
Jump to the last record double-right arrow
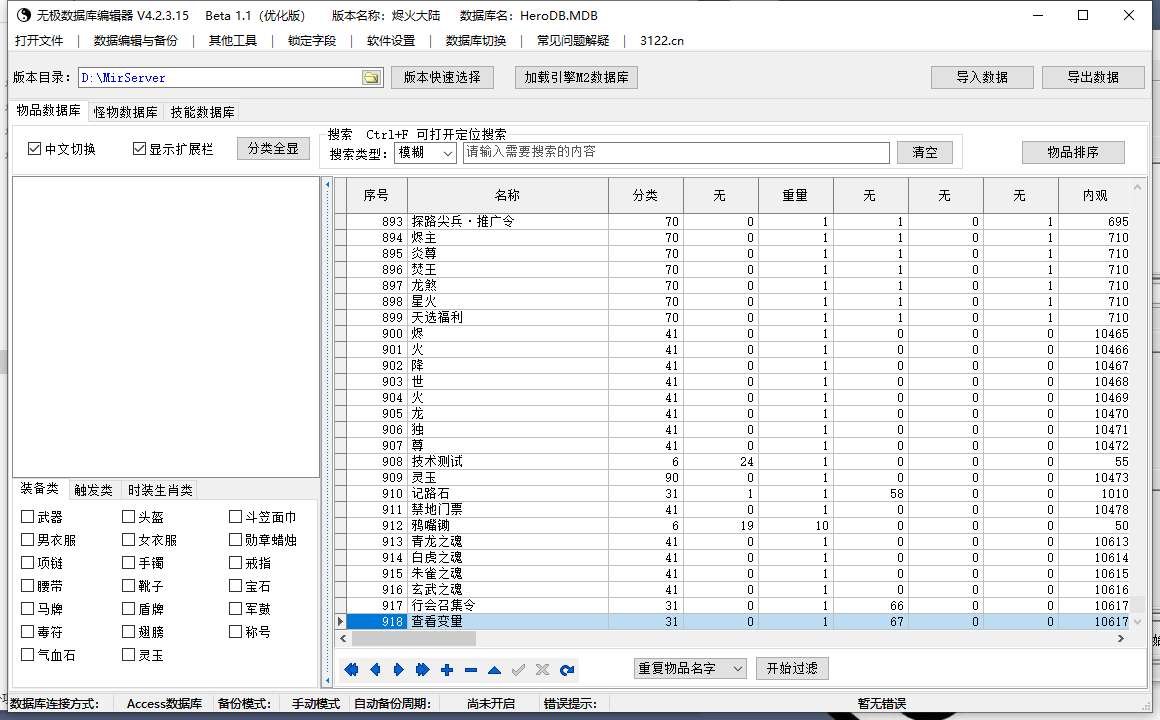422,670
